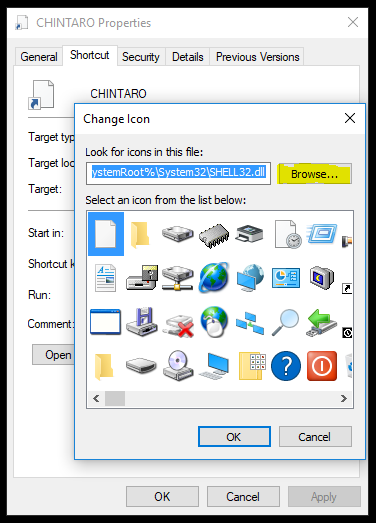Screen dimensions: 376x523
Task: Select the dark removable drive icon
Action: [141, 366]
